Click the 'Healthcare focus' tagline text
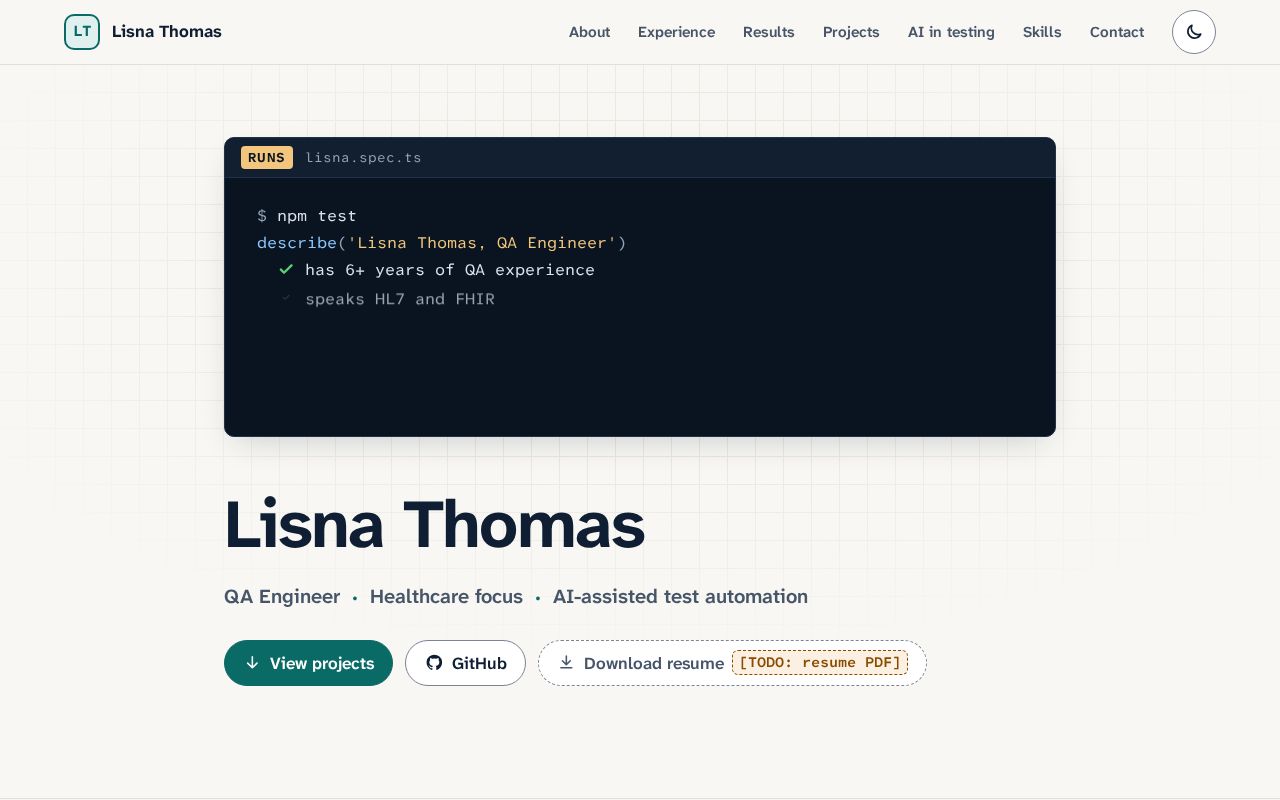This screenshot has height=800, width=1280. coord(446,597)
